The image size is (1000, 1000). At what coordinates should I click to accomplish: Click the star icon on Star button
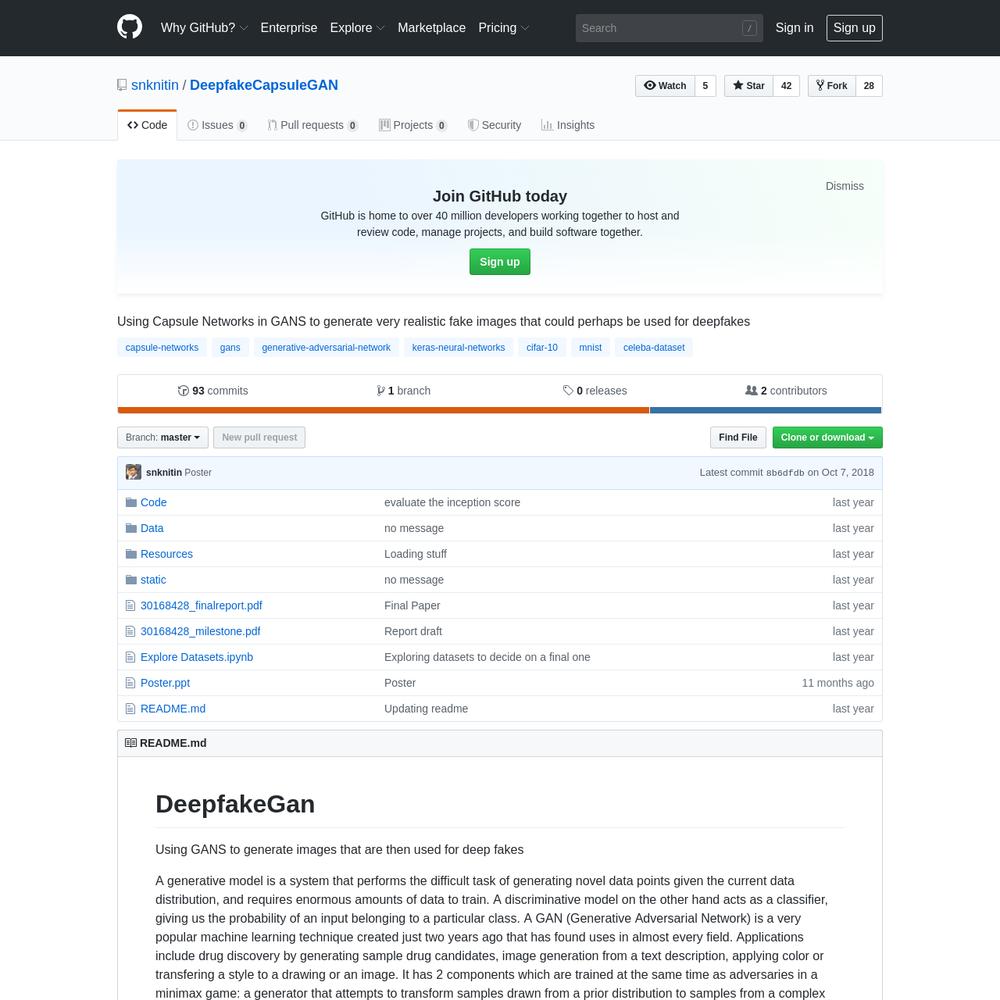tap(738, 85)
